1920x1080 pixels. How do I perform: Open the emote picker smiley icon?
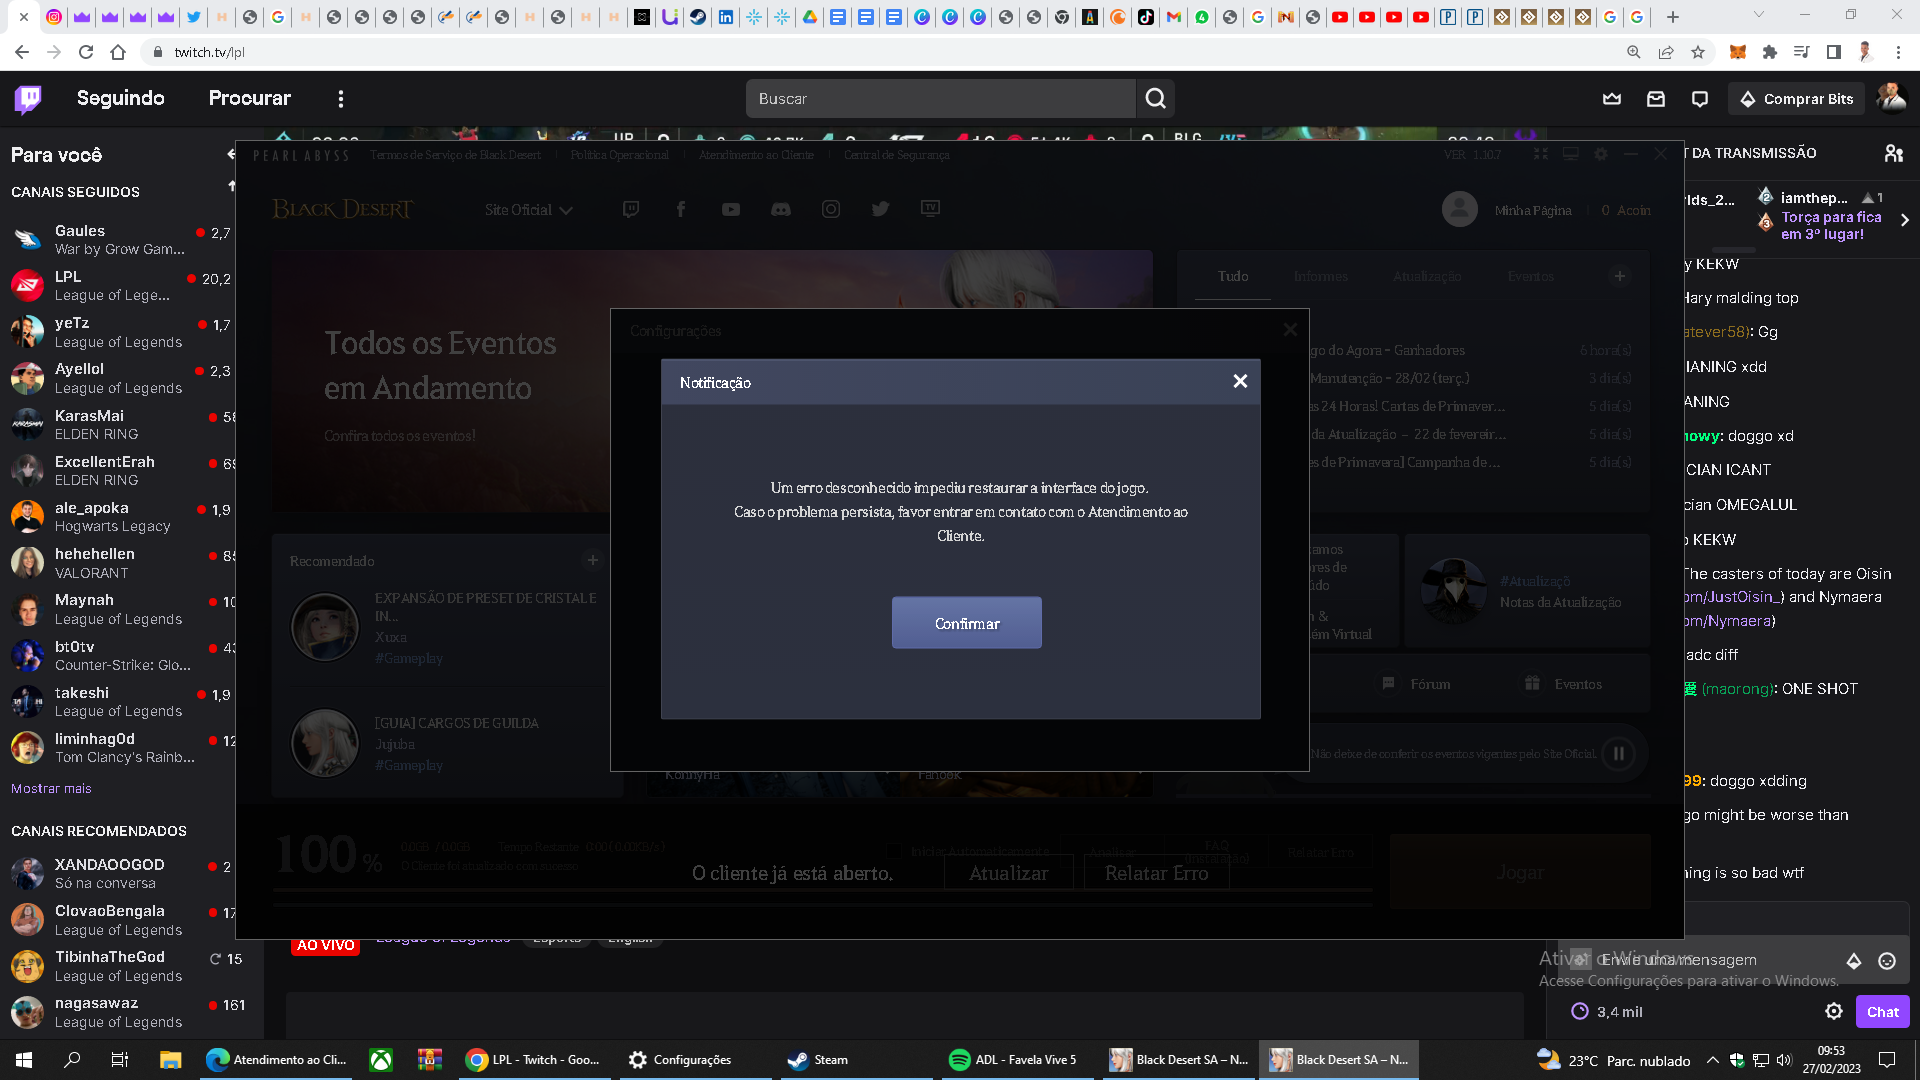pos(1887,960)
